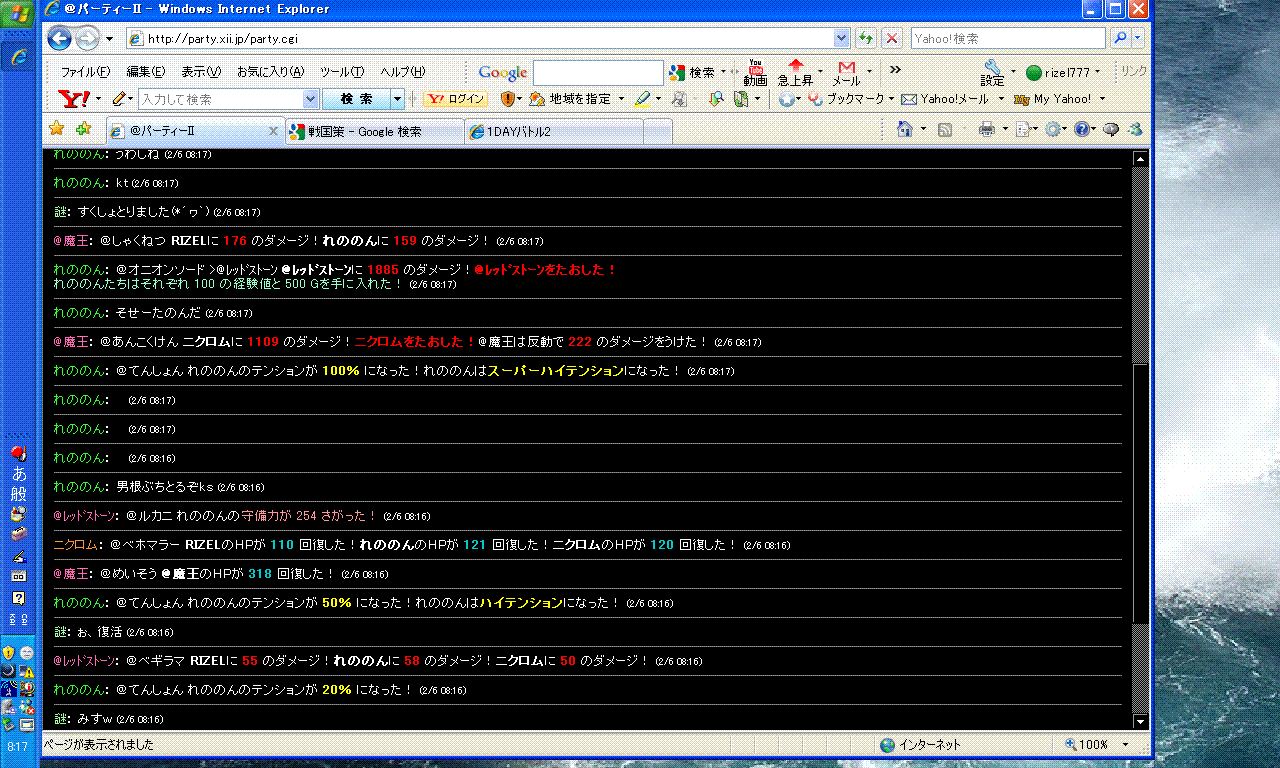Viewport: 1280px width, 768px height.
Task: Click the Help question mark icon
Action: 1081,129
